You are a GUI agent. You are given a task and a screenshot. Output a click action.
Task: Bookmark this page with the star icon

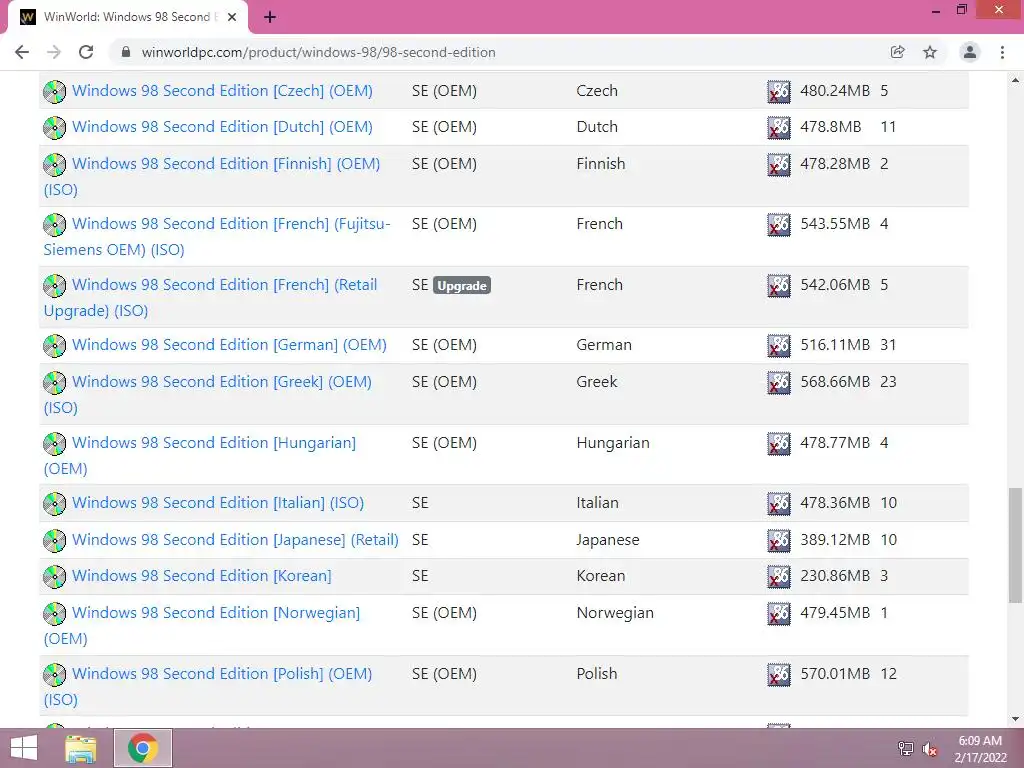(930, 52)
